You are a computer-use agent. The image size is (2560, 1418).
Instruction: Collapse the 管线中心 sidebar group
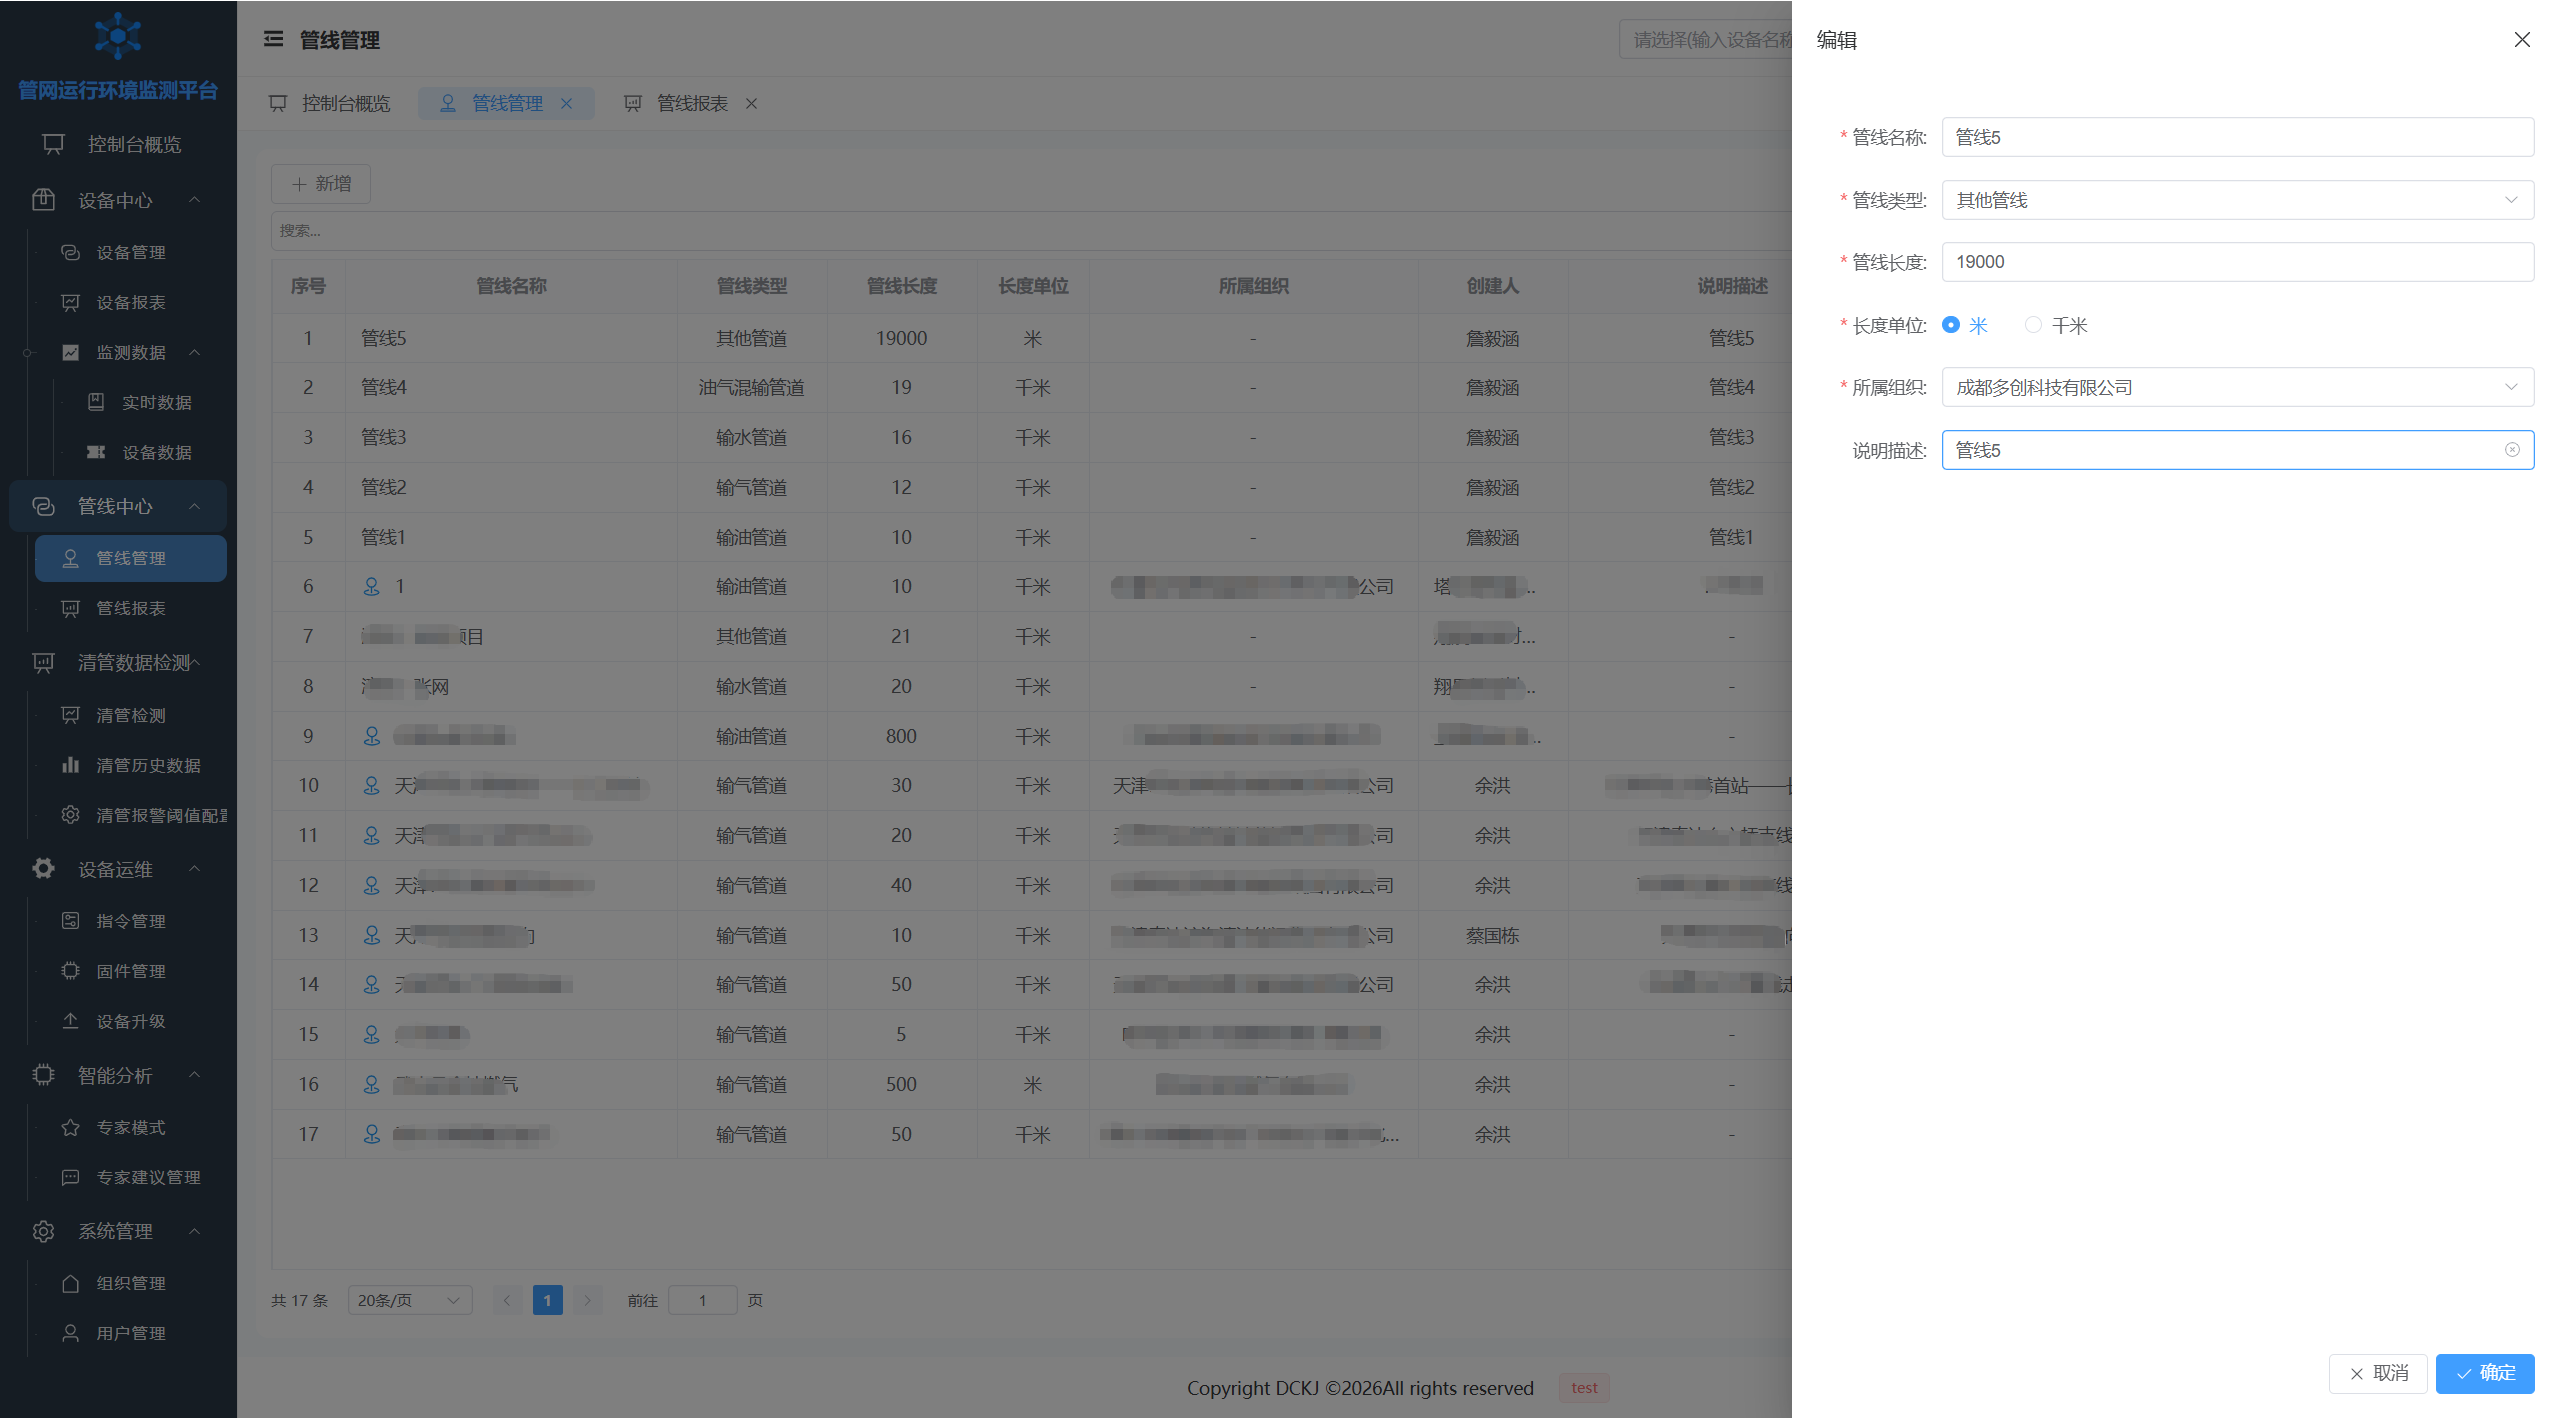(118, 506)
